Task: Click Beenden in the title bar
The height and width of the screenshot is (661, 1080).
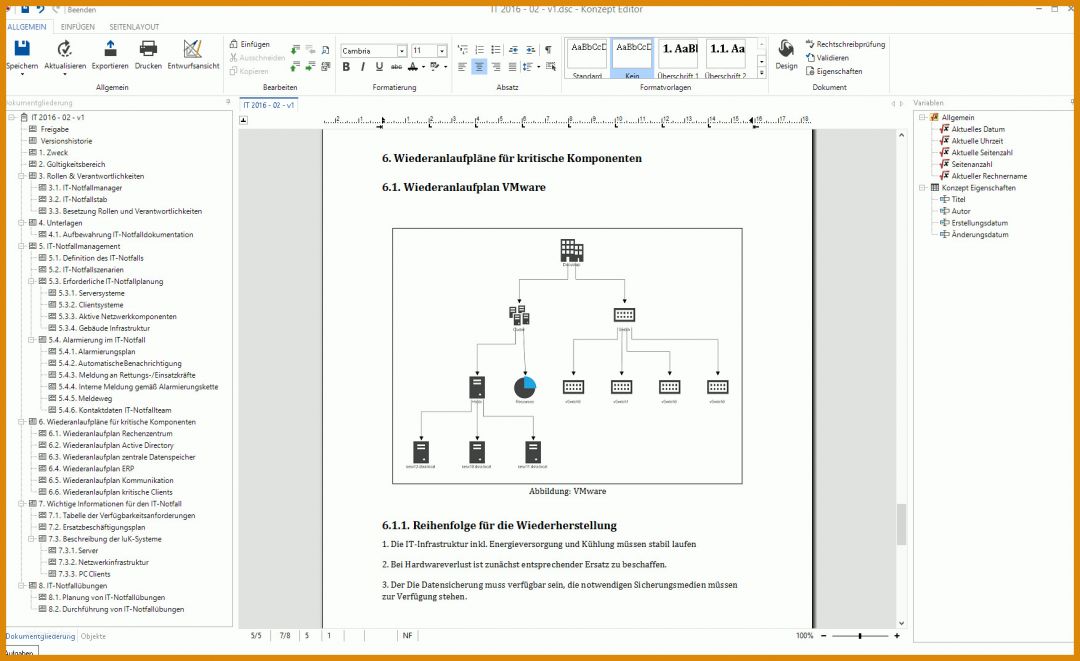Action: coord(82,10)
